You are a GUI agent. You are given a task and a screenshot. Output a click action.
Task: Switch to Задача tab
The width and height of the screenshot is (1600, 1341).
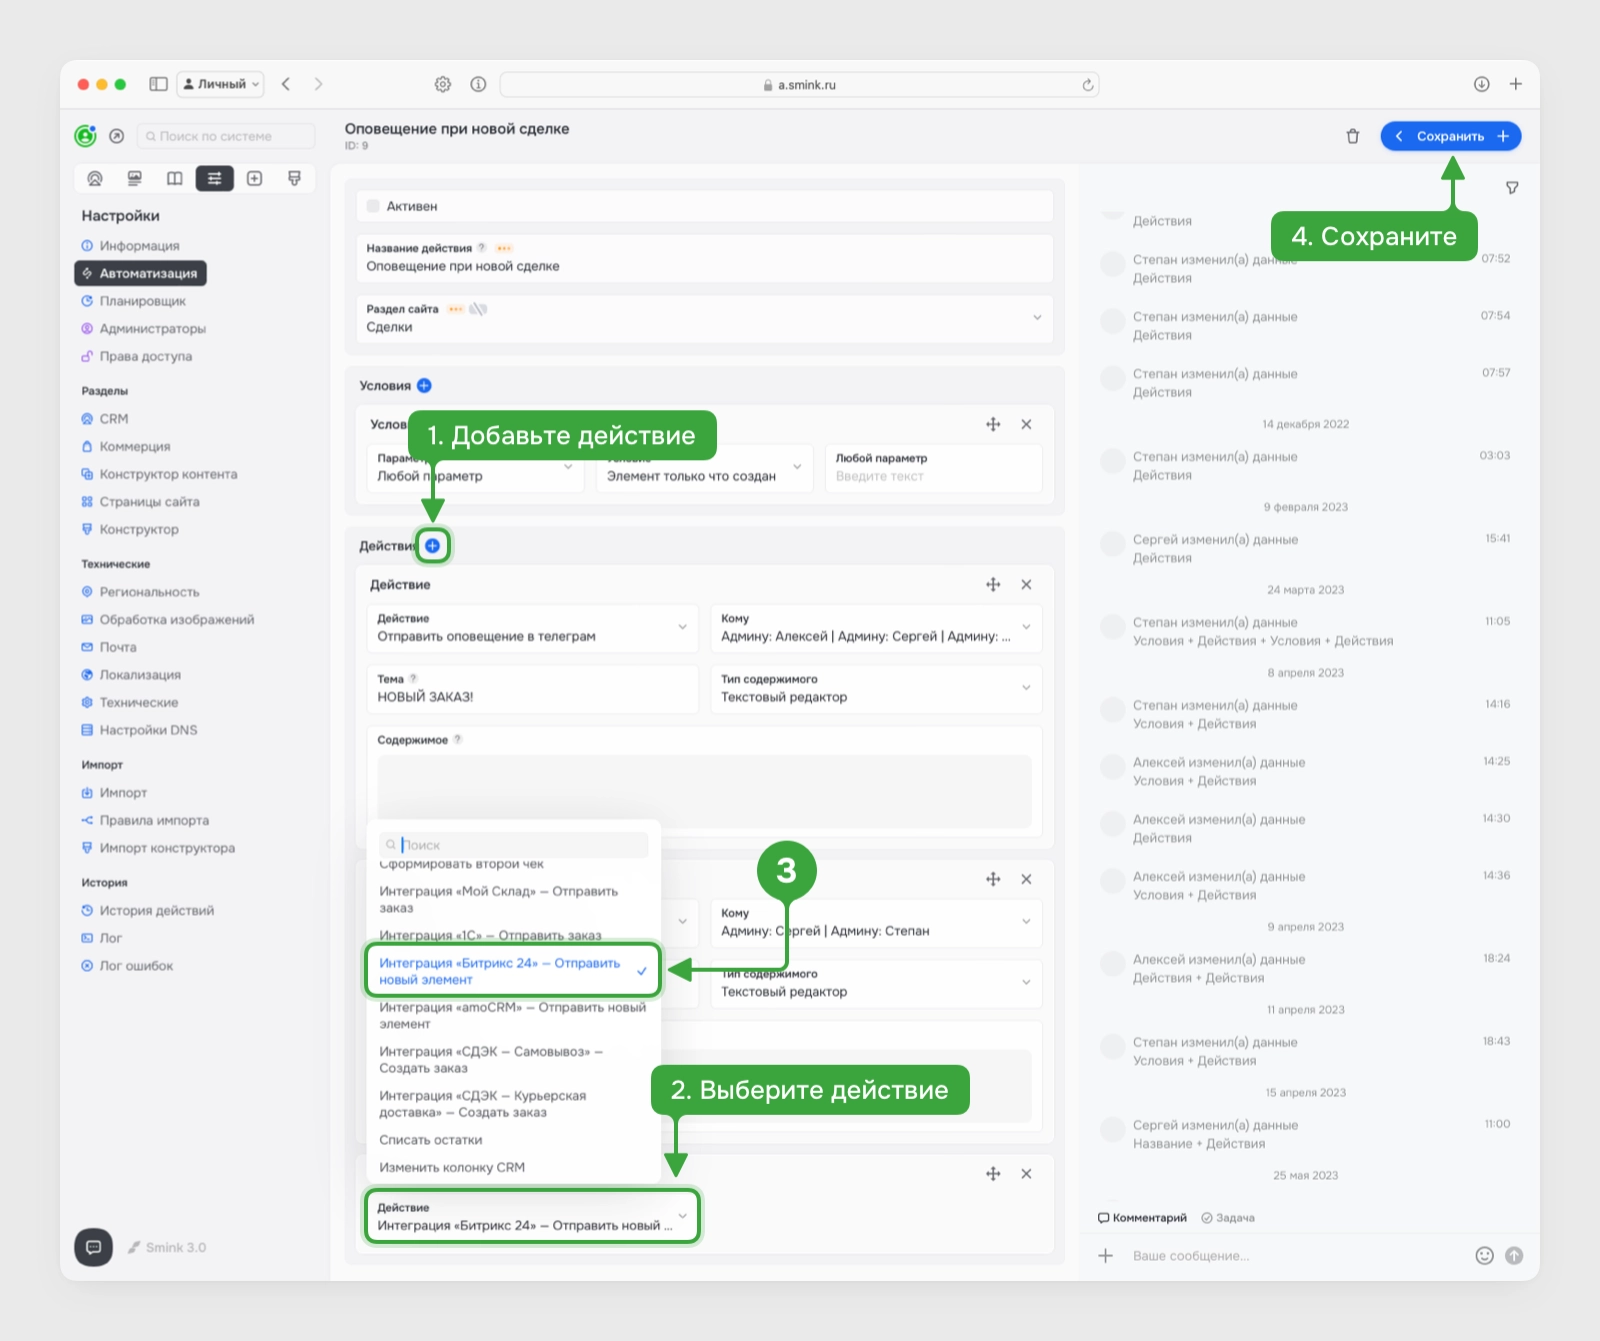(x=1228, y=1218)
